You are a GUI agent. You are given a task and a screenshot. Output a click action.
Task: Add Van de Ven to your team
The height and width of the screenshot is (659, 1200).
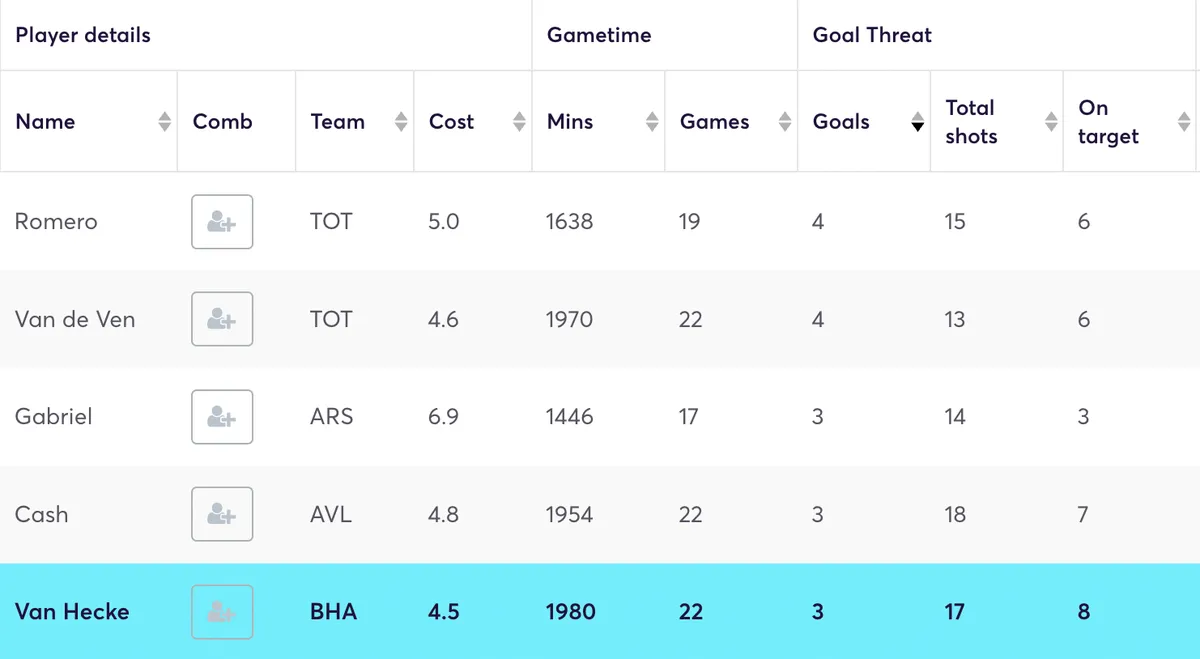pyautogui.click(x=221, y=319)
